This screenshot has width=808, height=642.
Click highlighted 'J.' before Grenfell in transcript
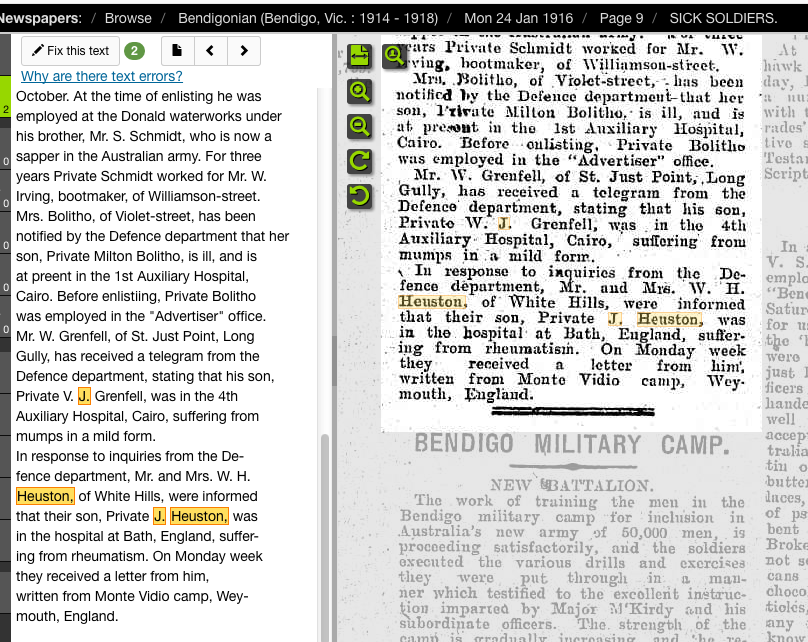click(x=84, y=396)
